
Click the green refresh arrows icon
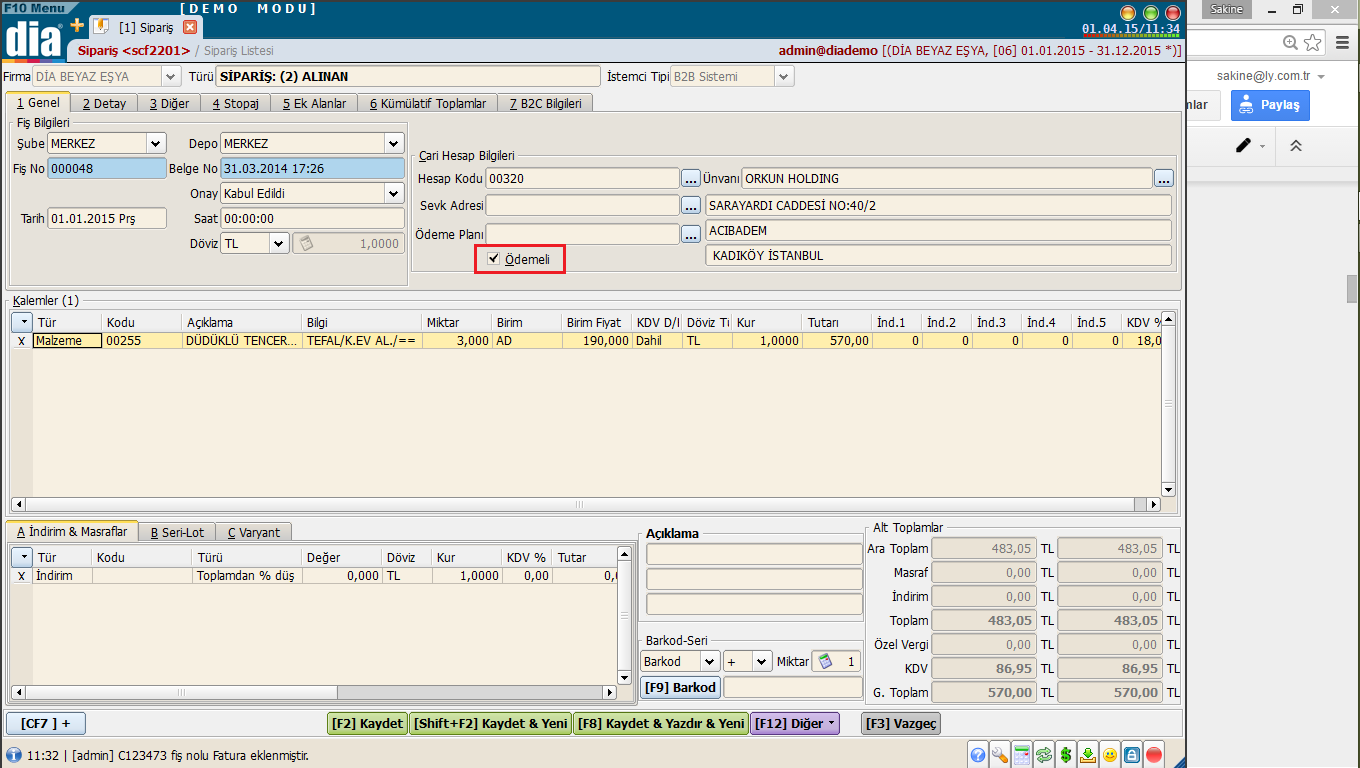1044,755
